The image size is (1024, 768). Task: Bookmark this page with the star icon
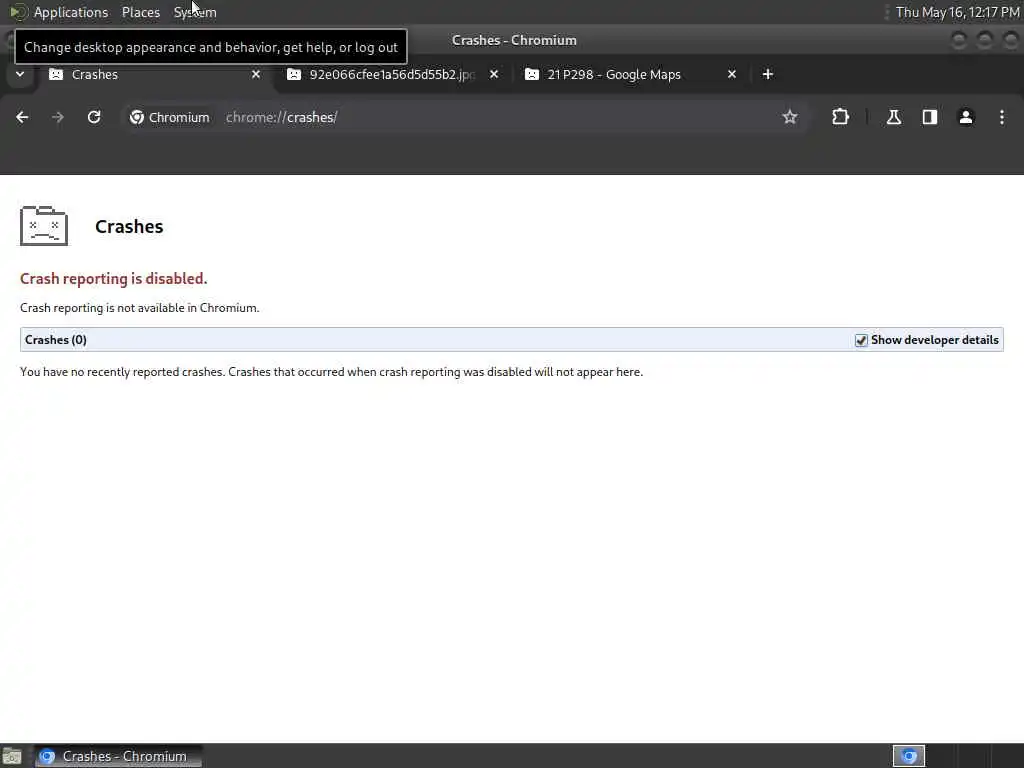[790, 117]
